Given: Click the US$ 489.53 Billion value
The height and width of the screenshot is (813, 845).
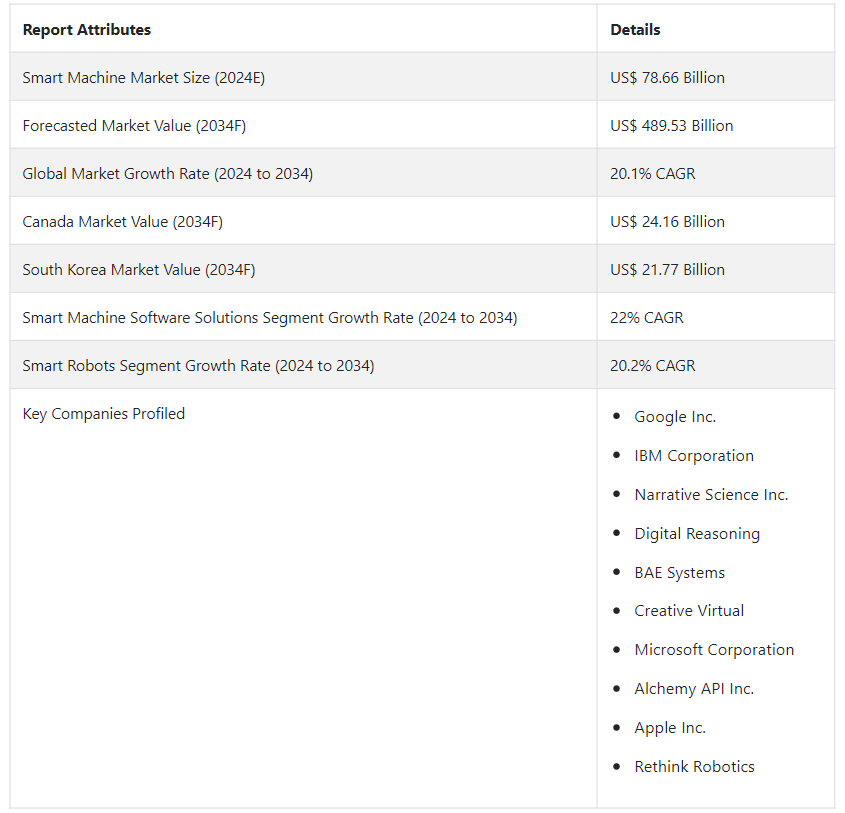Looking at the screenshot, I should [671, 126].
